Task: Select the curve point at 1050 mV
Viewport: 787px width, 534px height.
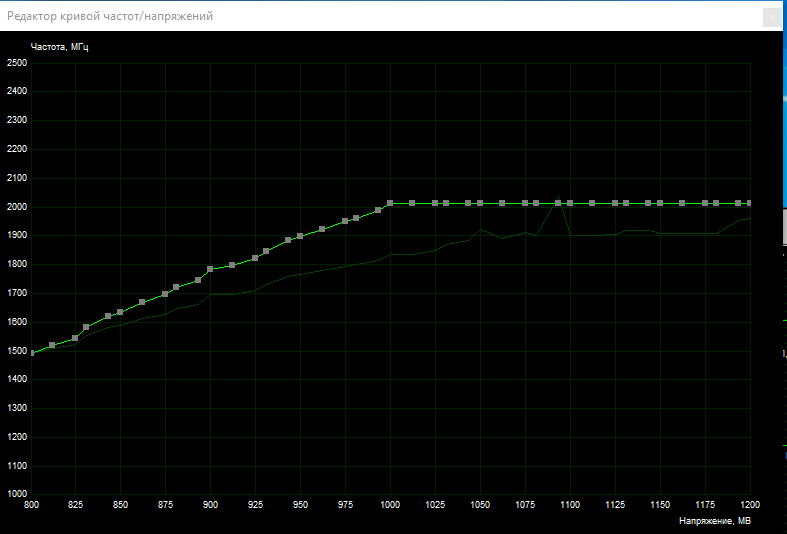Action: coord(480,203)
